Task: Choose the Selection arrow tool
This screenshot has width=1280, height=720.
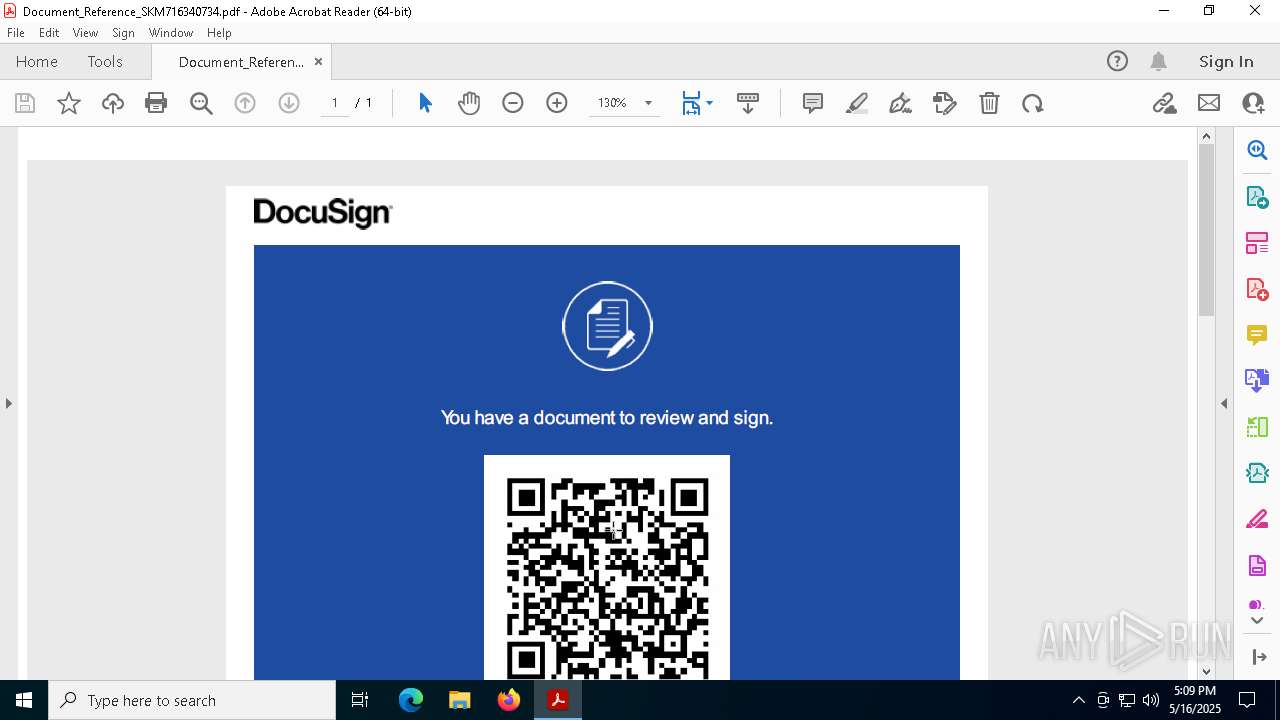Action: point(425,103)
